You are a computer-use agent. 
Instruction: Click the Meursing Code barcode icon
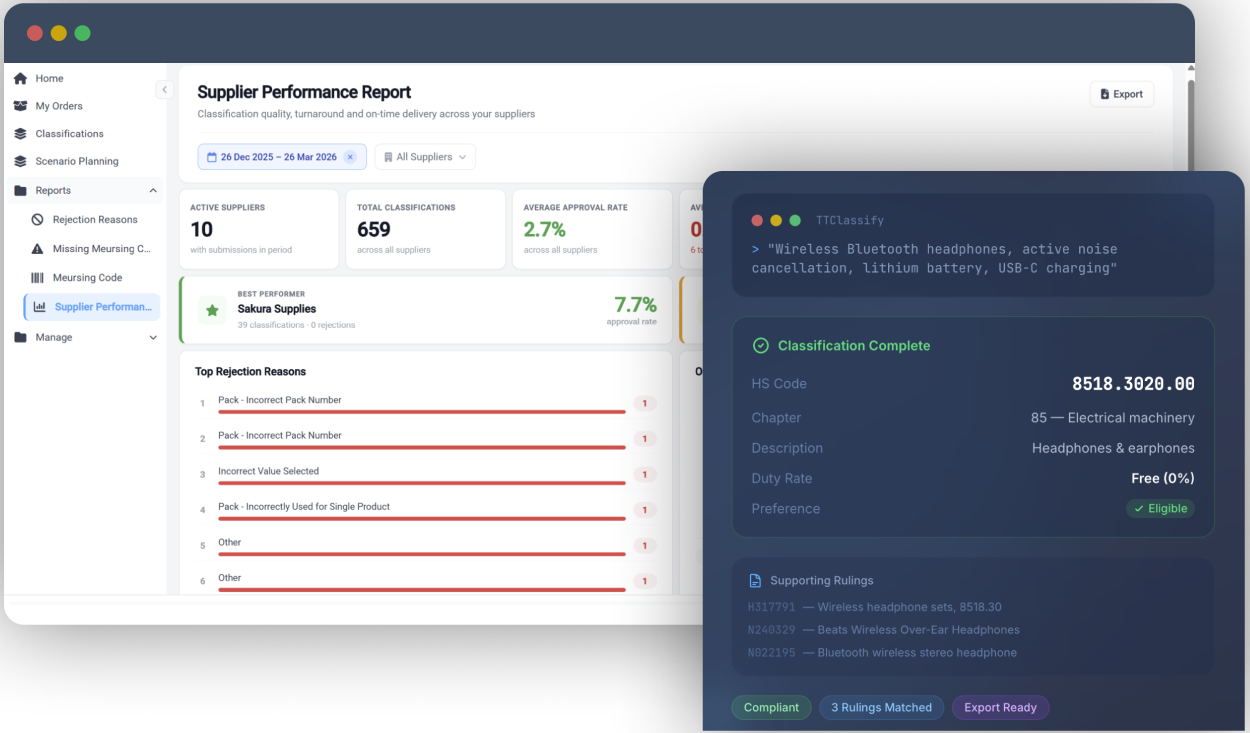(38, 278)
